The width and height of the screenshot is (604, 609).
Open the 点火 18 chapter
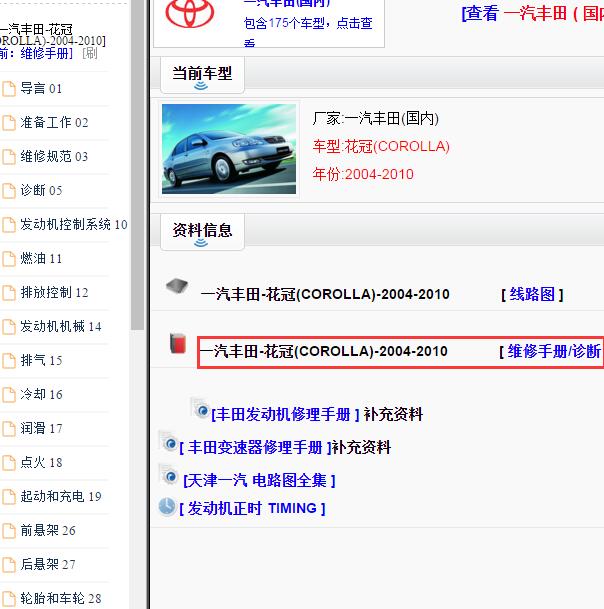[x=41, y=463]
